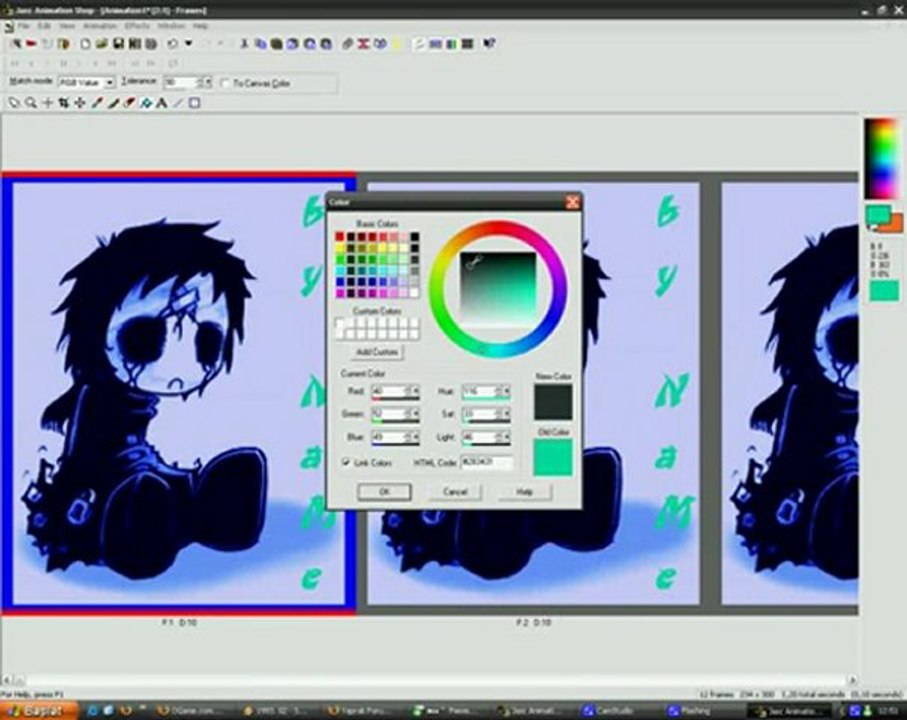
Task: Click inside the Red value field
Action: point(390,392)
